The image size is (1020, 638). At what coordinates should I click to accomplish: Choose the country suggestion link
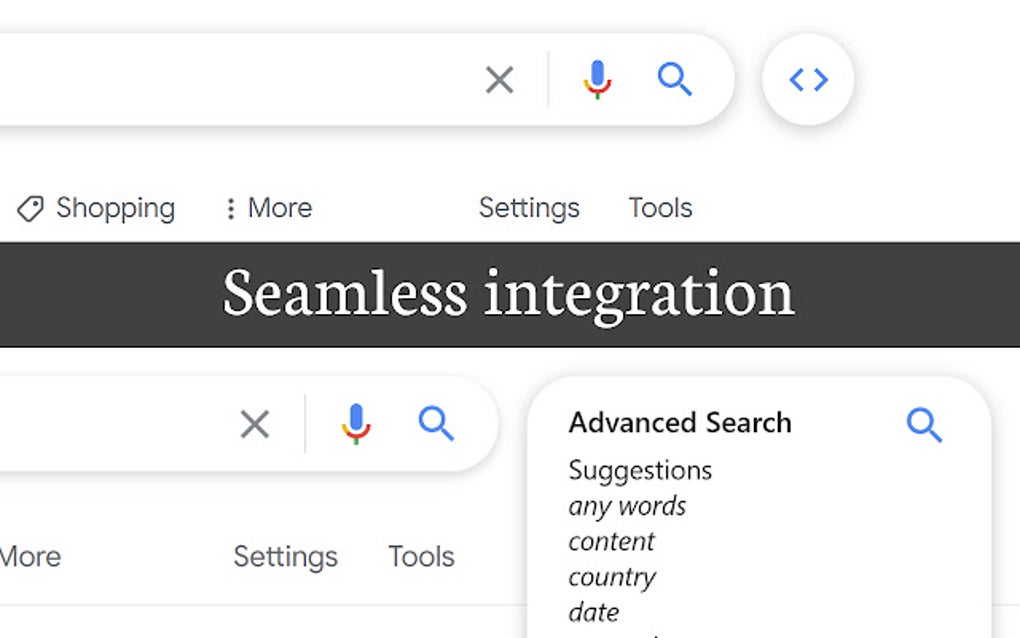612,577
